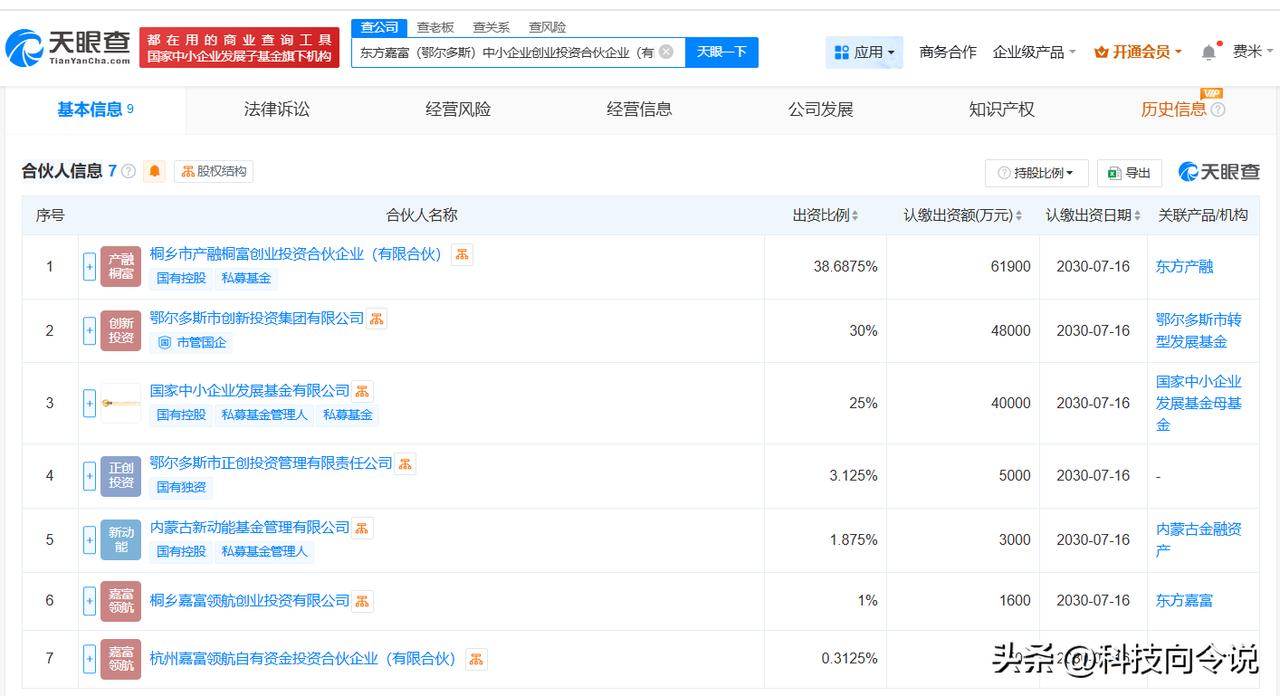Expand row 3 国家中小企业发展基金 with plus button
This screenshot has width=1280, height=696.
(x=89, y=403)
